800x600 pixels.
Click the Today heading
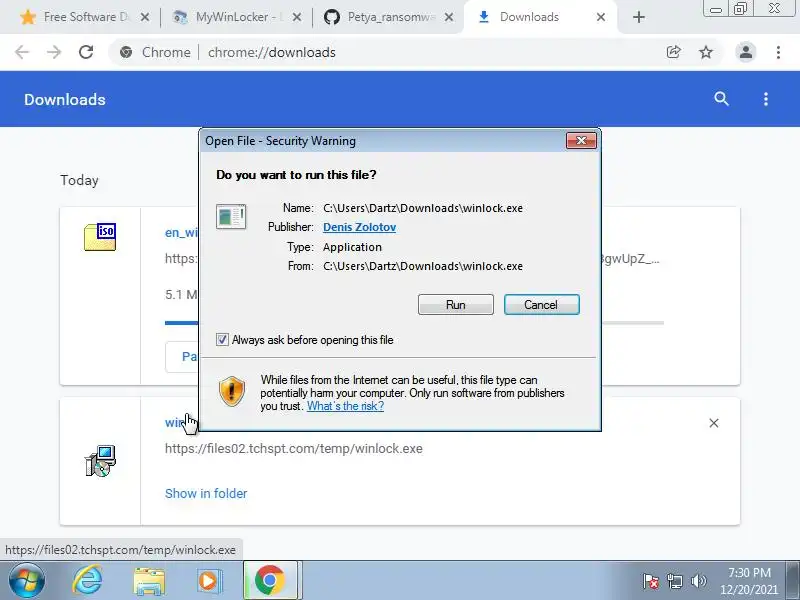click(79, 180)
